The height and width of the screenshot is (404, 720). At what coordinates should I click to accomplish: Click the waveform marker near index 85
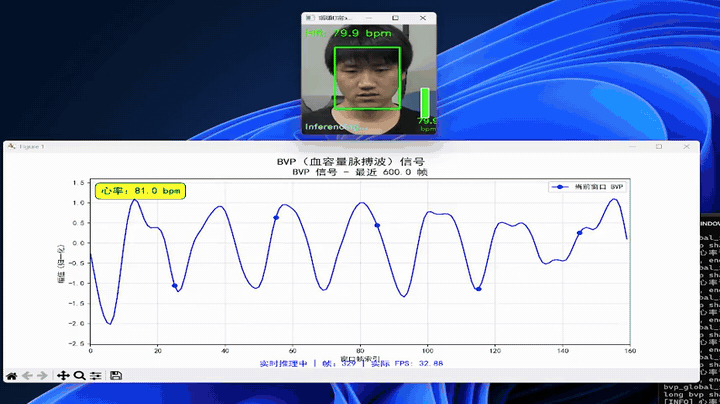click(x=377, y=225)
